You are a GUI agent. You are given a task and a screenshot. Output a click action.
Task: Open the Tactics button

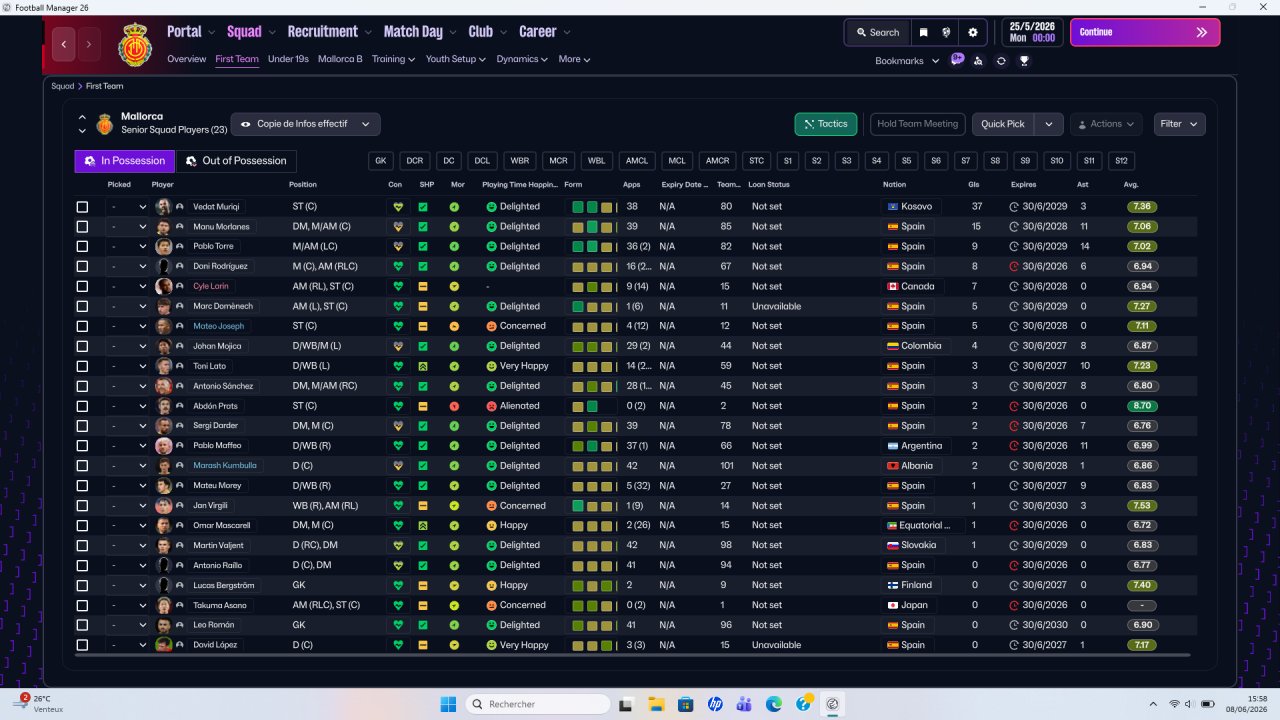click(x=826, y=124)
